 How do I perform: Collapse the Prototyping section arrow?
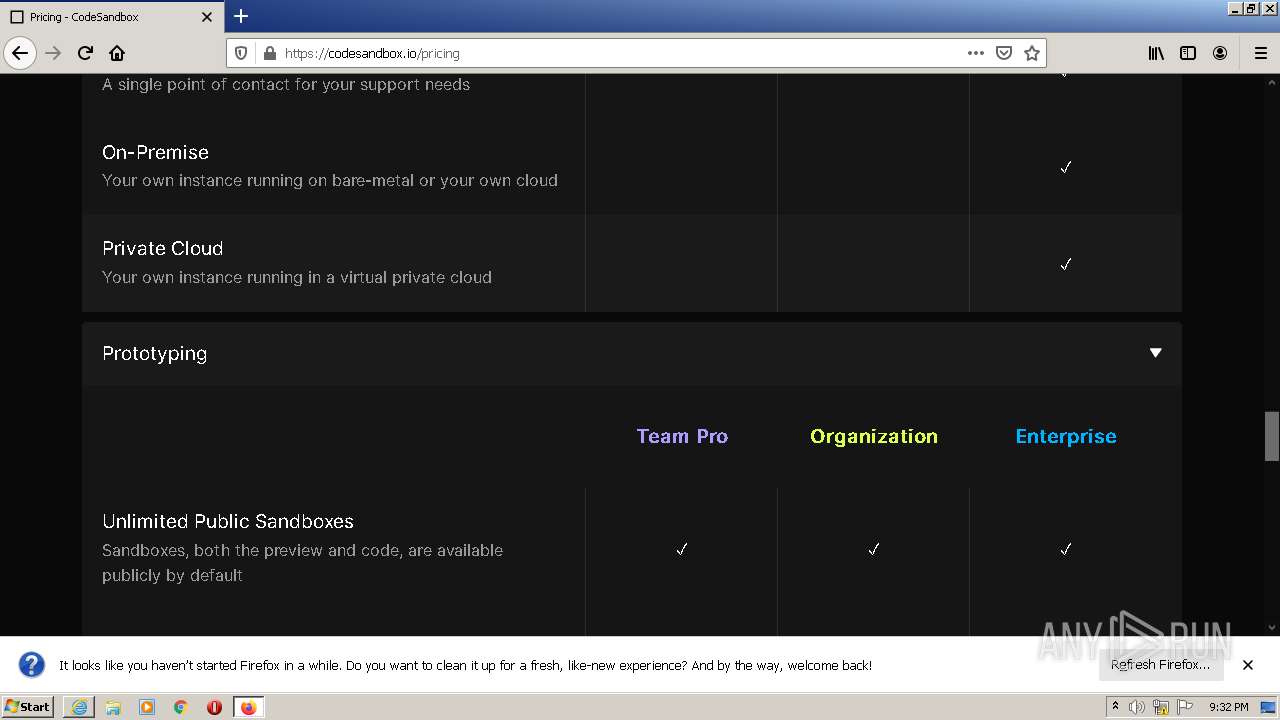click(1155, 352)
